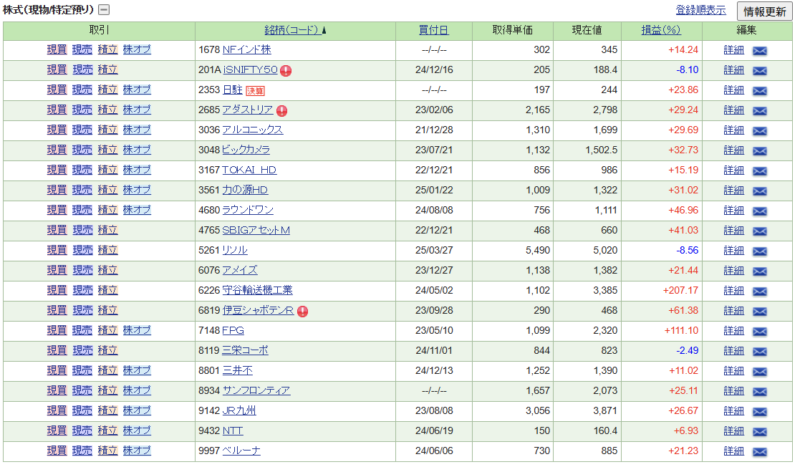800x467 pixels.
Task: Click 株オプ in the TOKAI HD row
Action: 137,169
